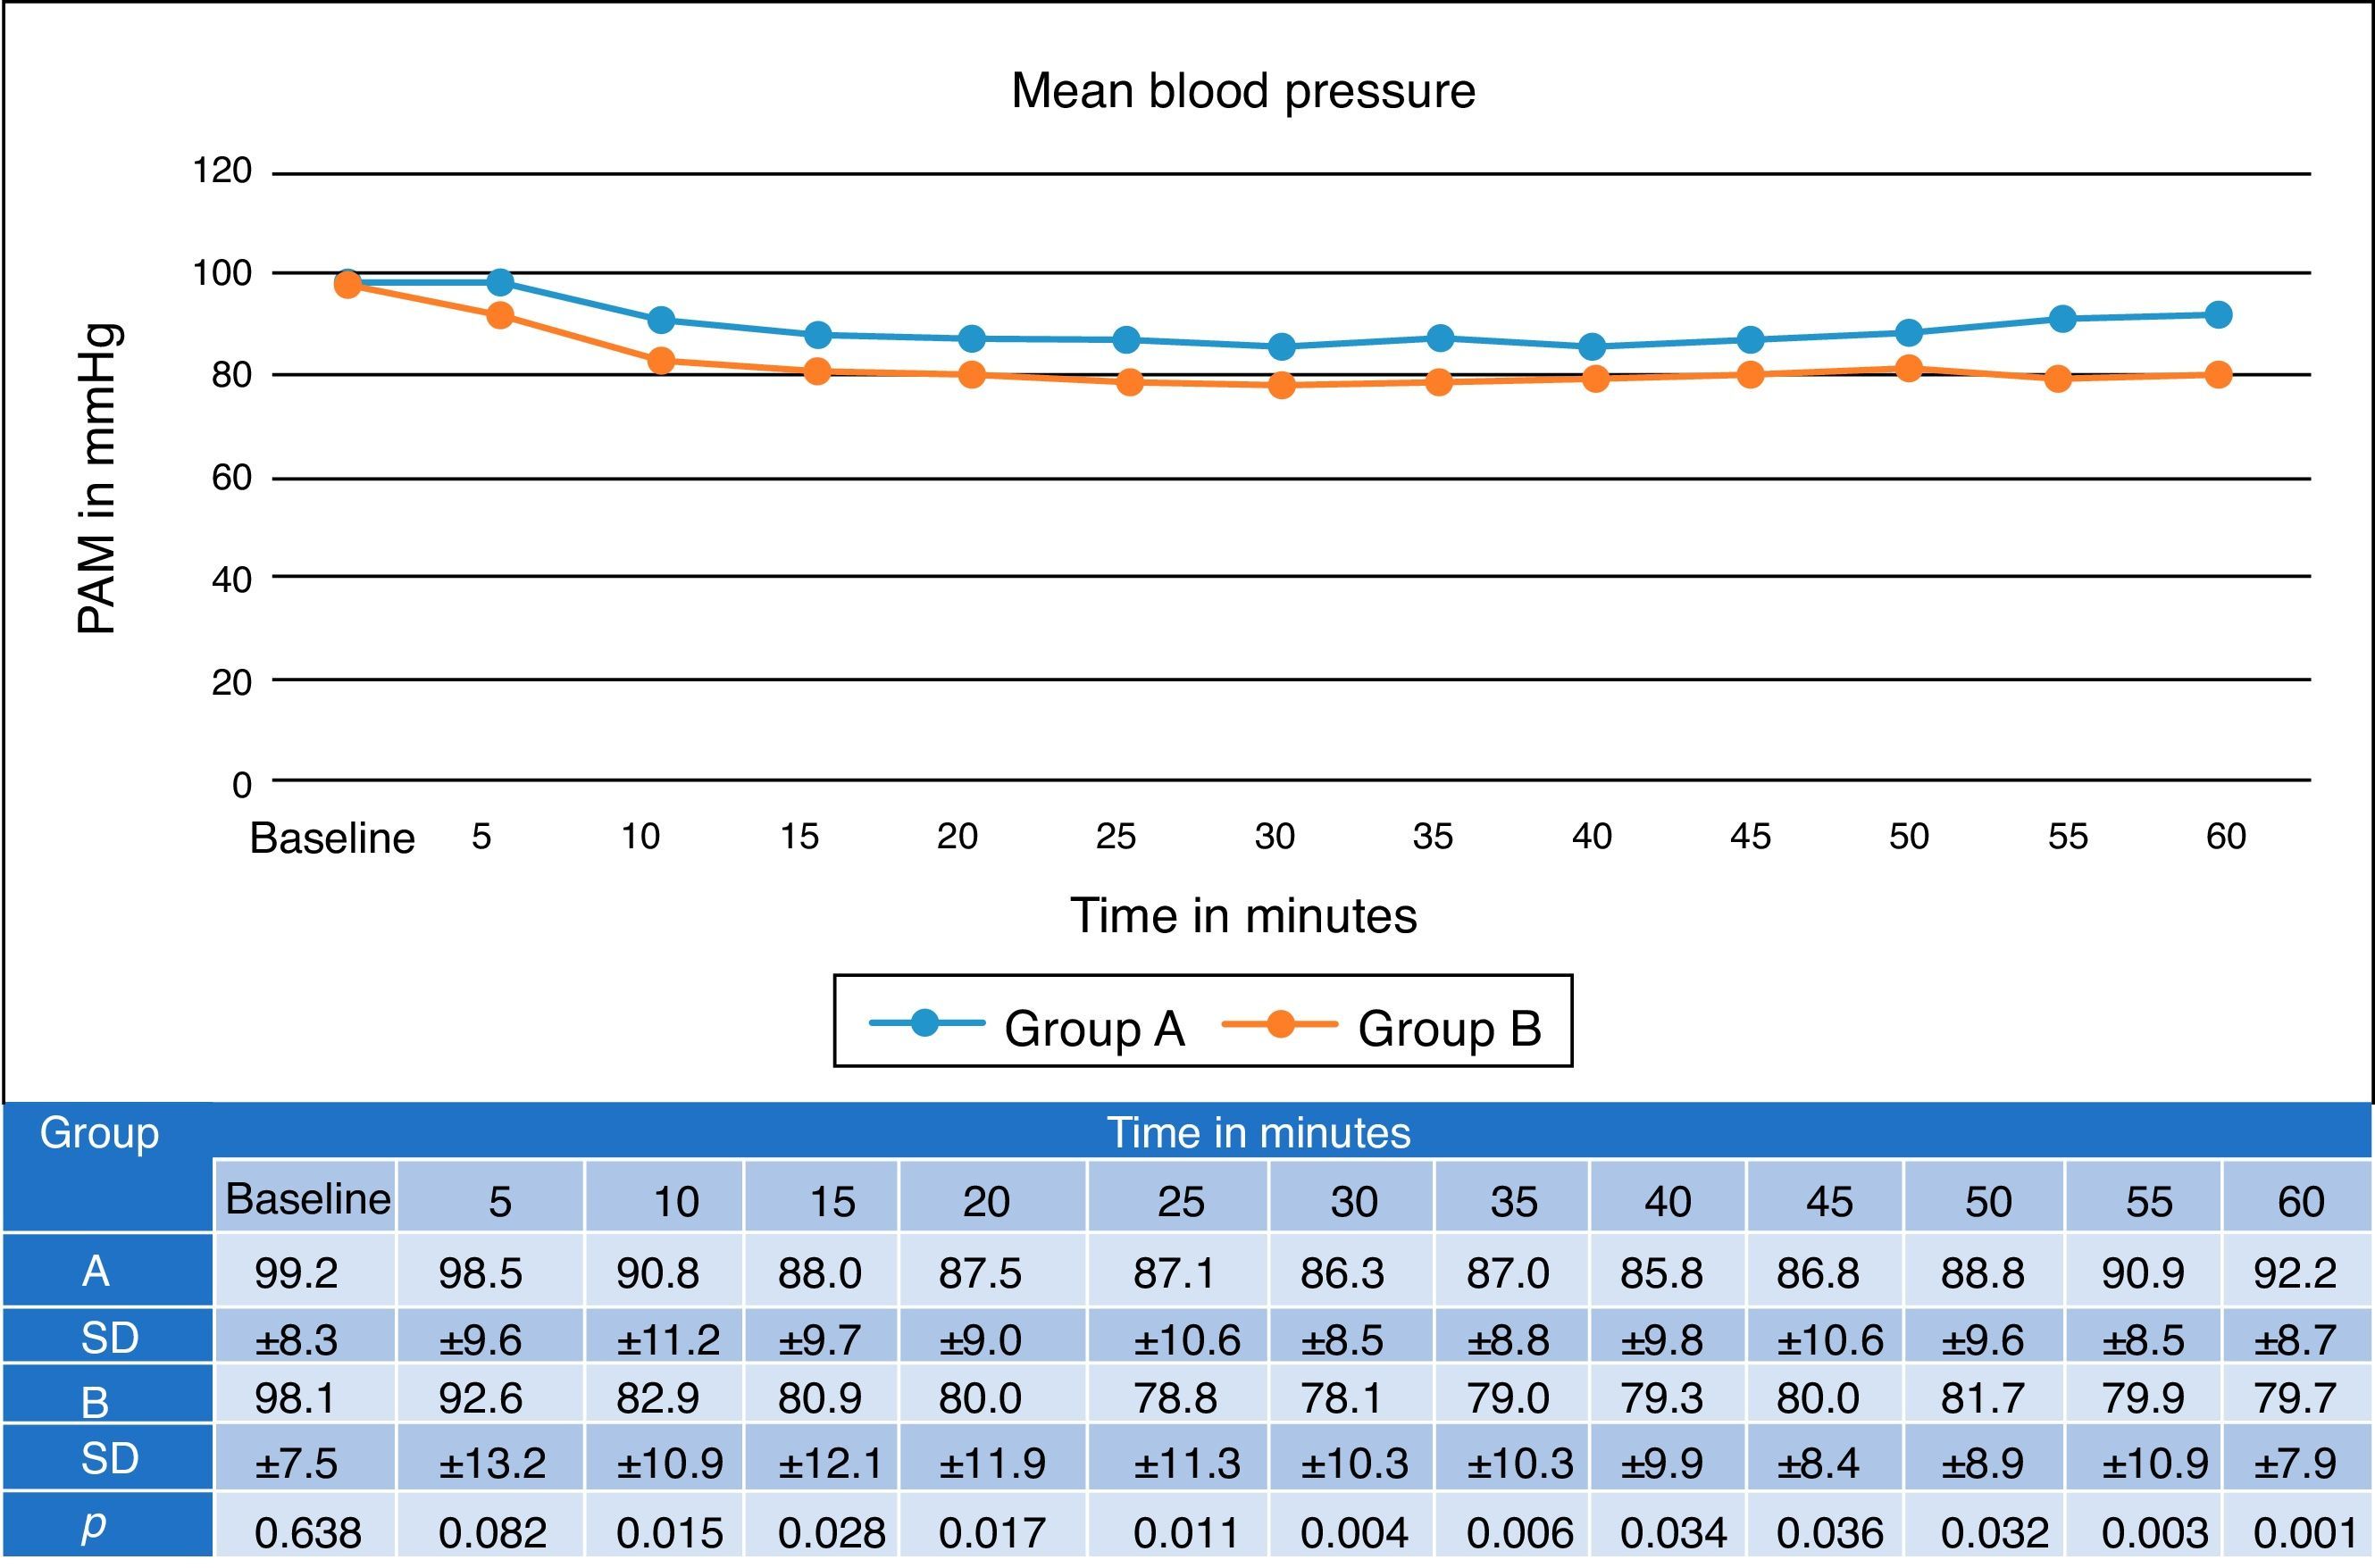Click the "PAM in mmHg" y-axis title

(x=99, y=478)
